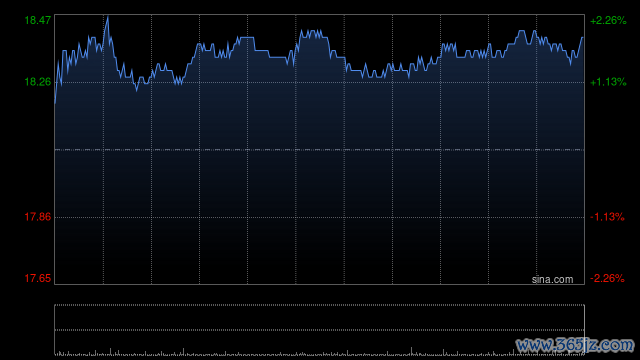The height and width of the screenshot is (360, 640).
Task: Click the dashed previous-close baseline in chart middle
Action: click(320, 150)
